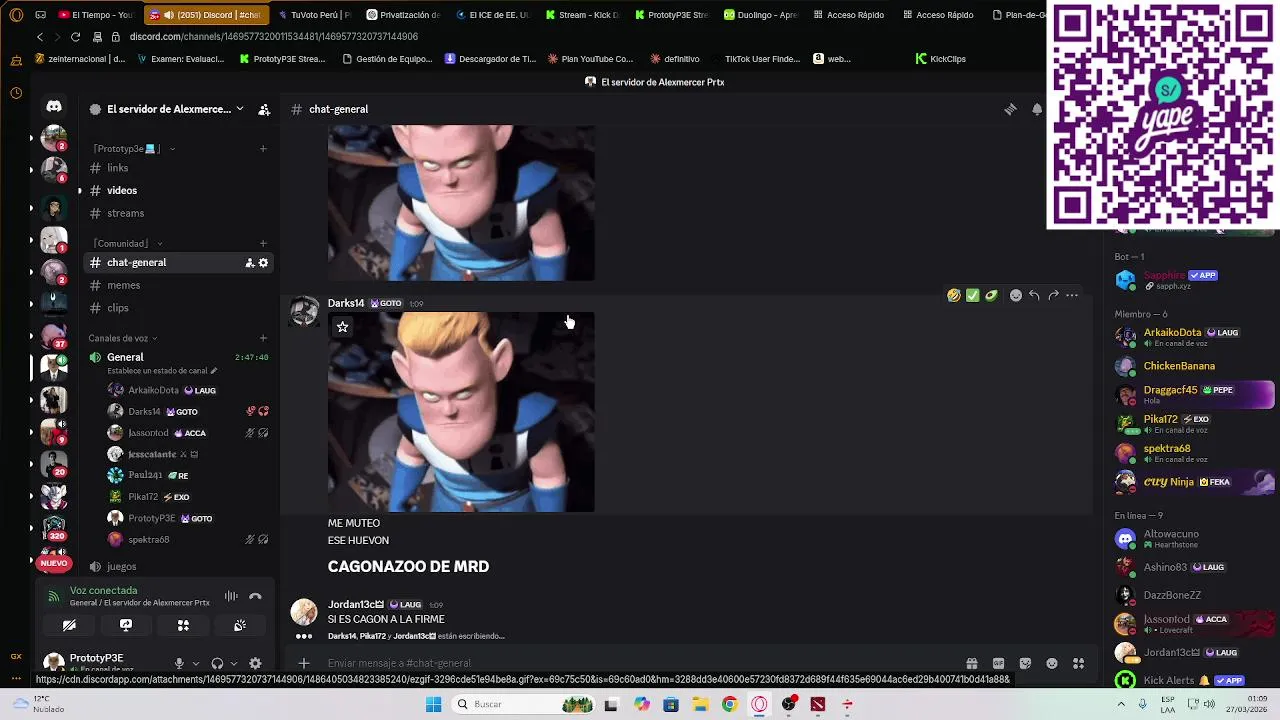Open noise suppression waveform icon
The height and width of the screenshot is (720, 1280).
coord(231,596)
